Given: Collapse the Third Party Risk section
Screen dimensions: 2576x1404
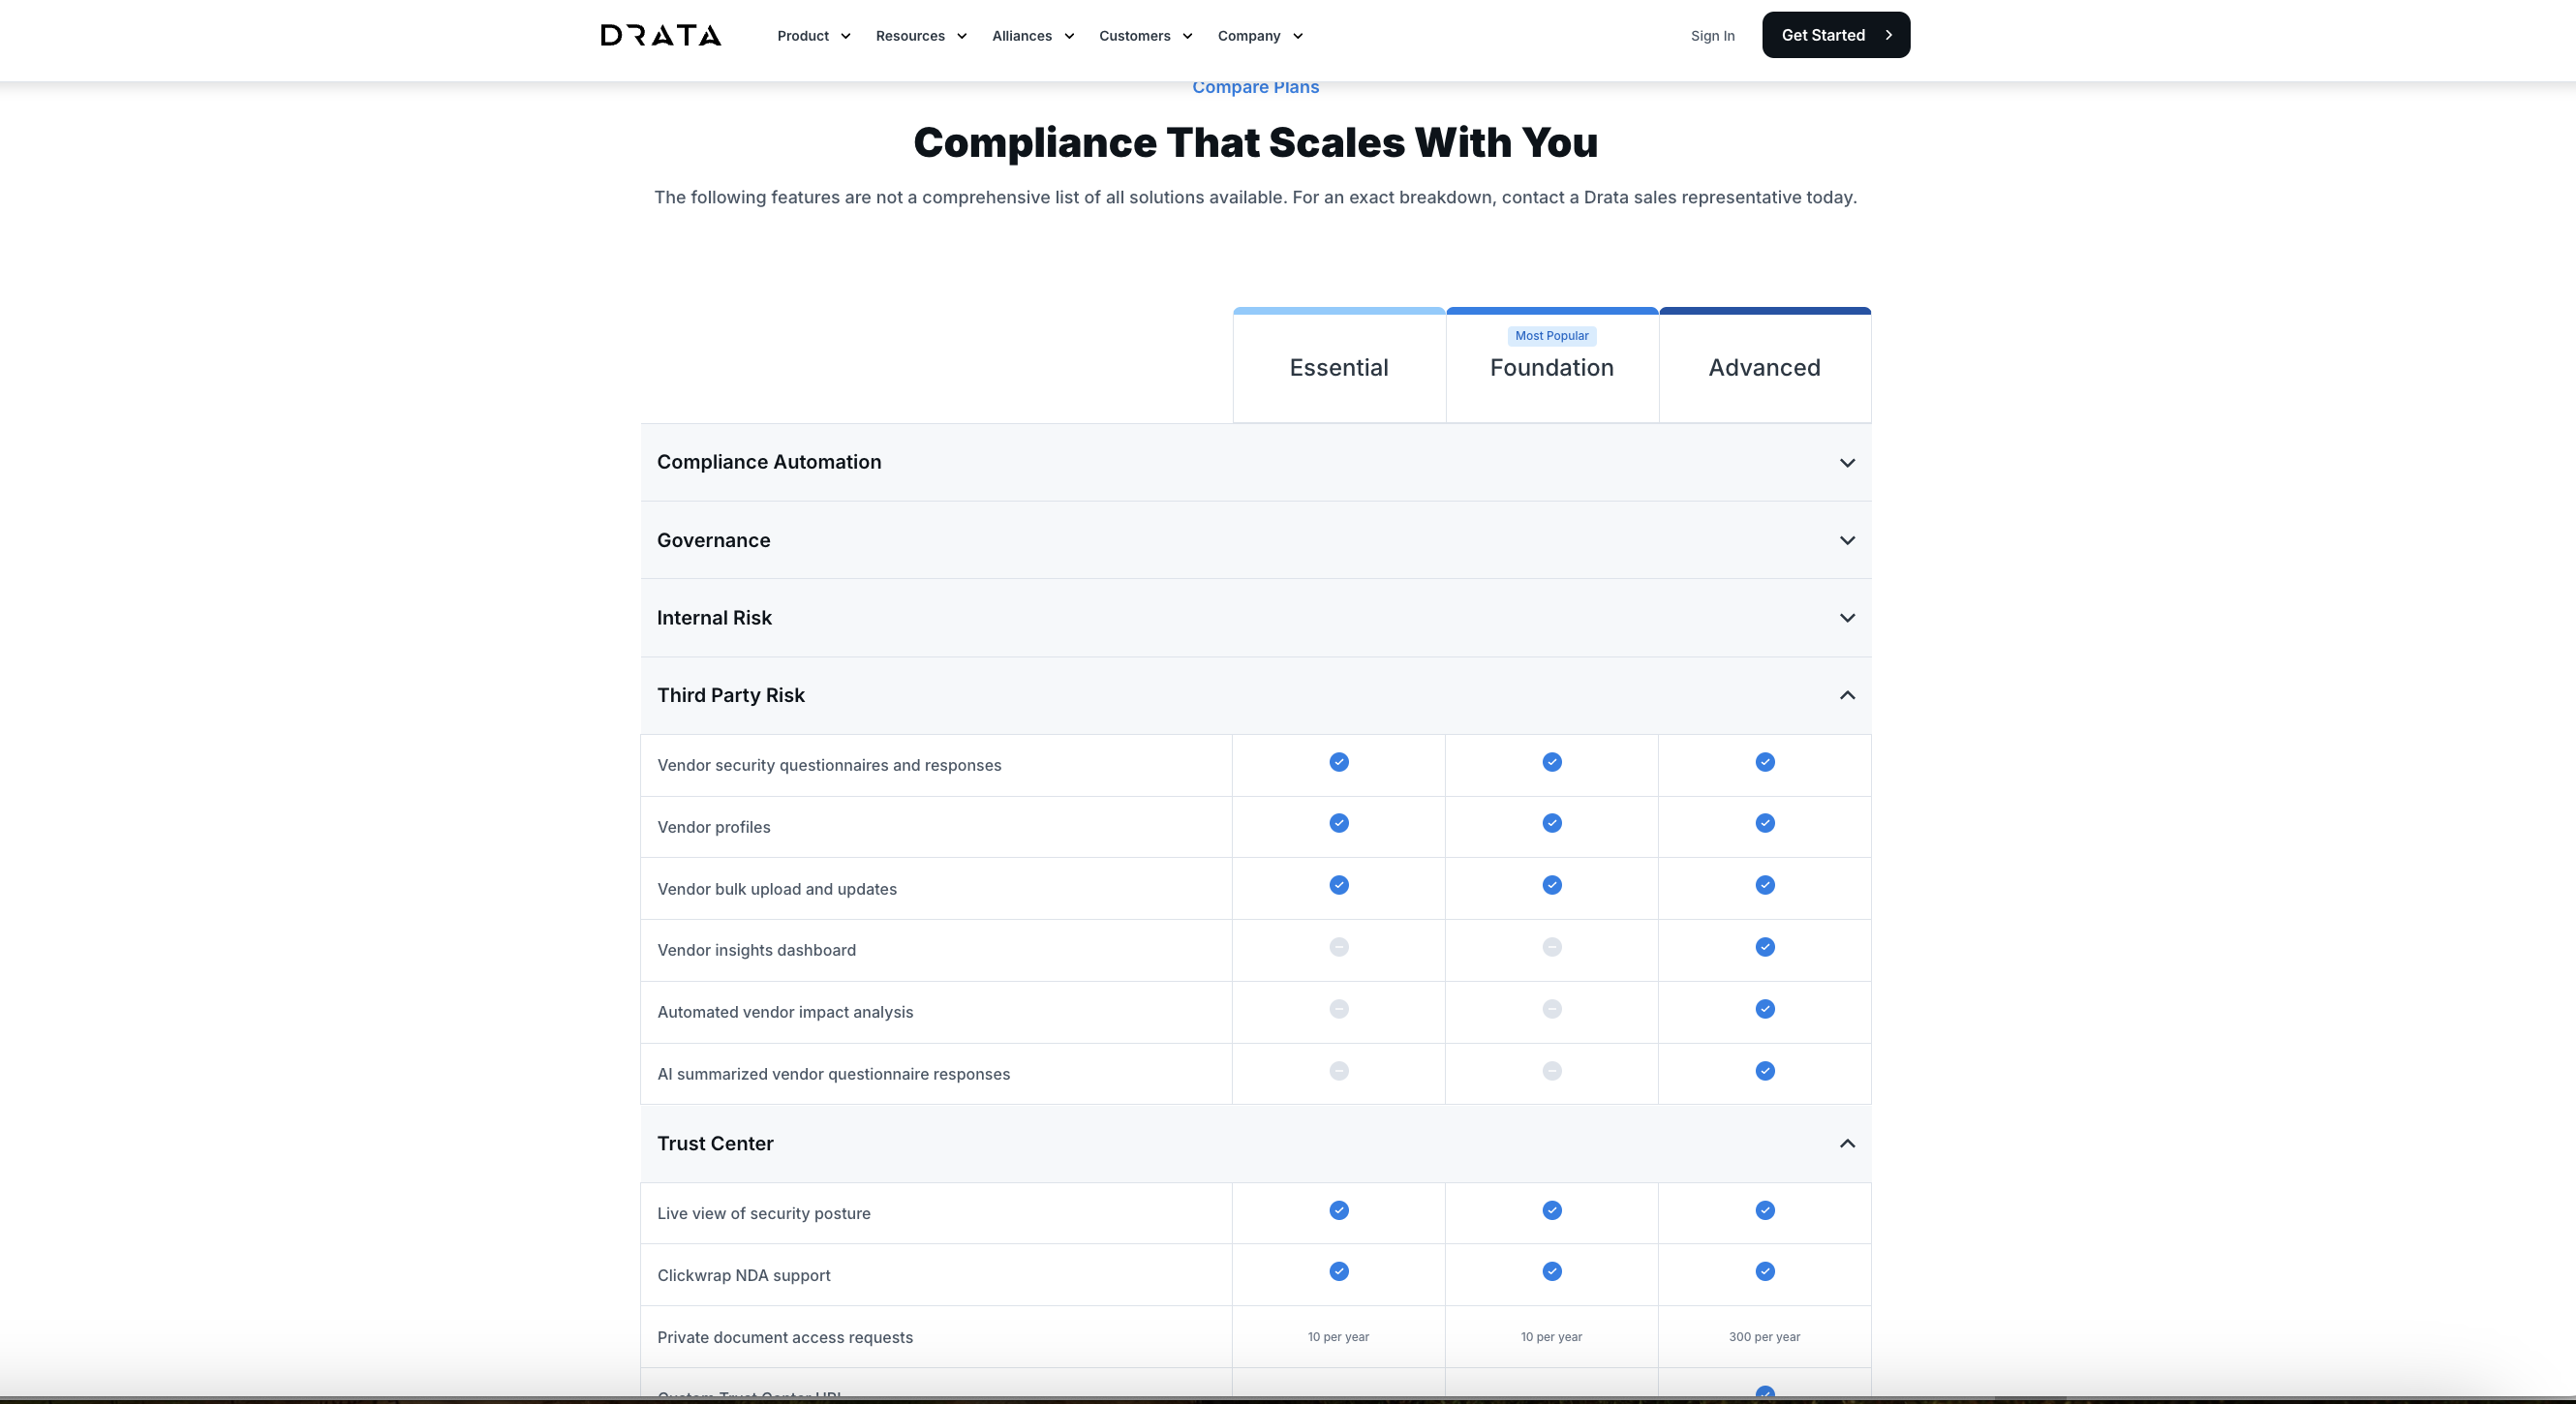Looking at the screenshot, I should point(1846,695).
